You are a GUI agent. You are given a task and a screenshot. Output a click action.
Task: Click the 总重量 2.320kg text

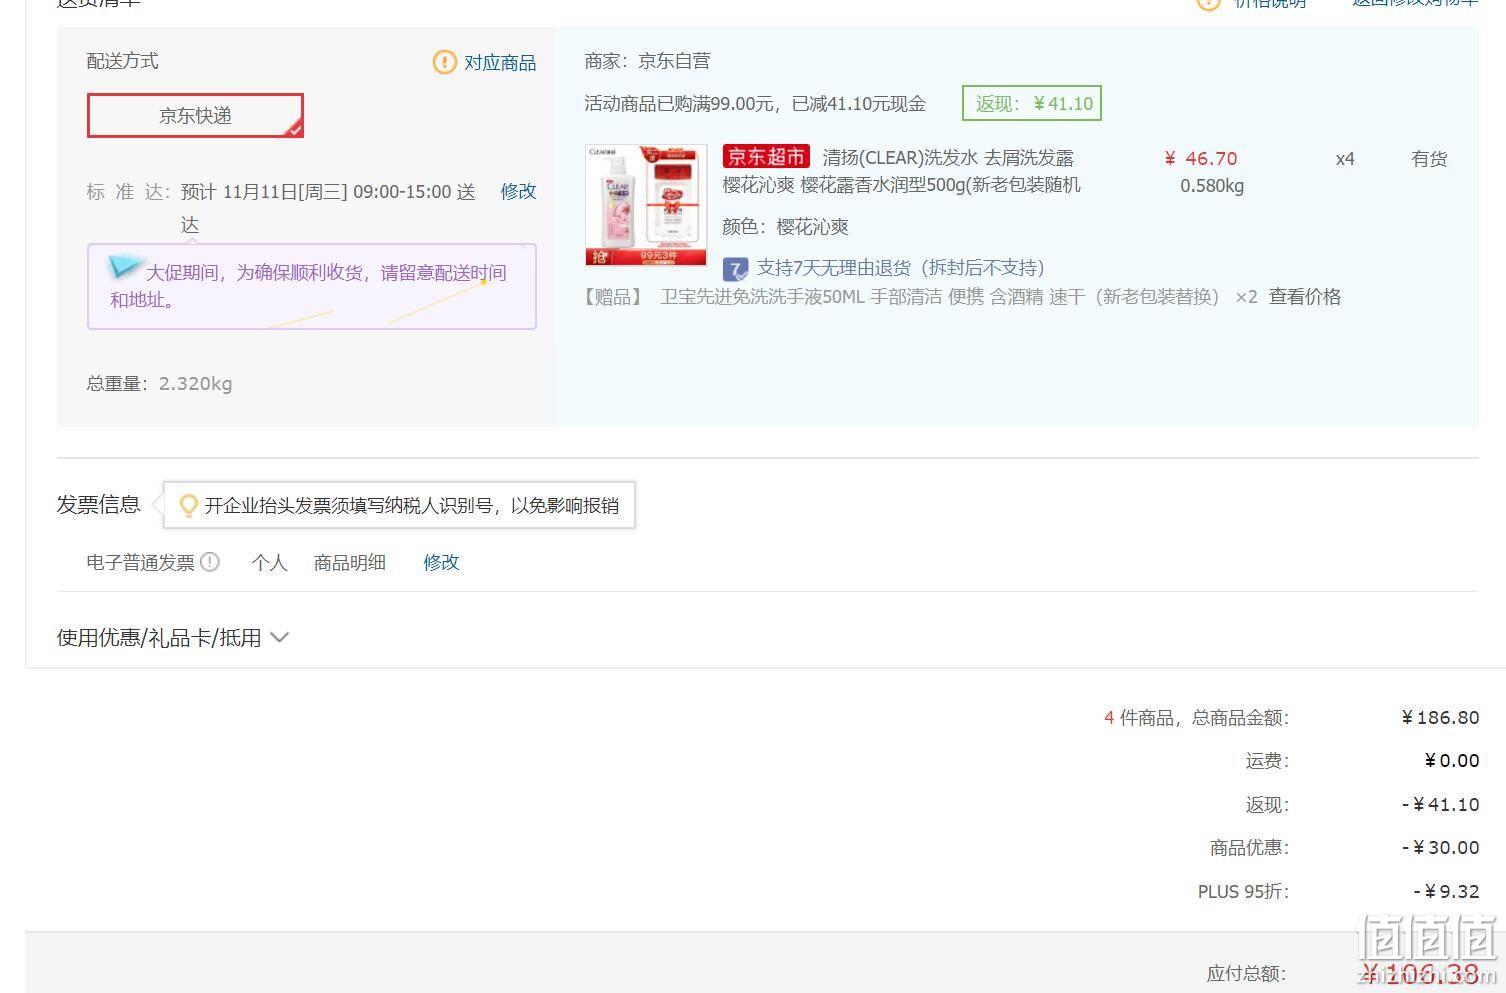(x=159, y=384)
